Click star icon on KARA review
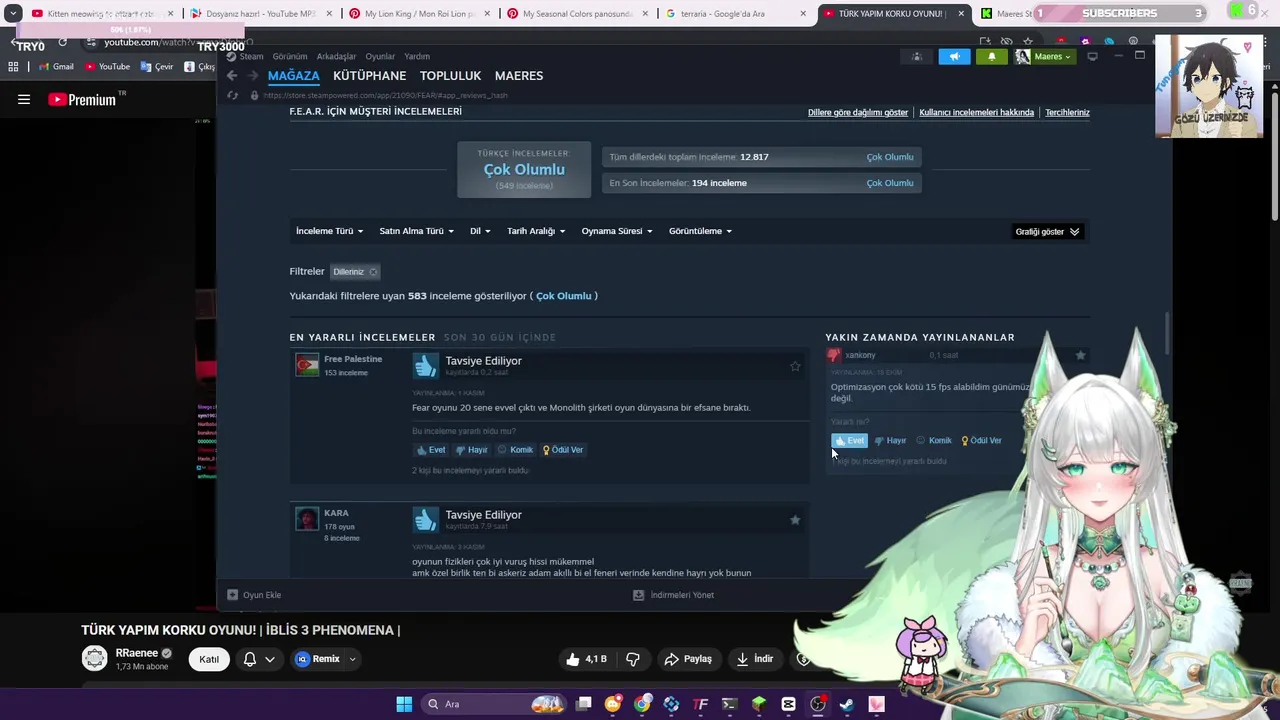This screenshot has width=1280, height=720. click(795, 520)
